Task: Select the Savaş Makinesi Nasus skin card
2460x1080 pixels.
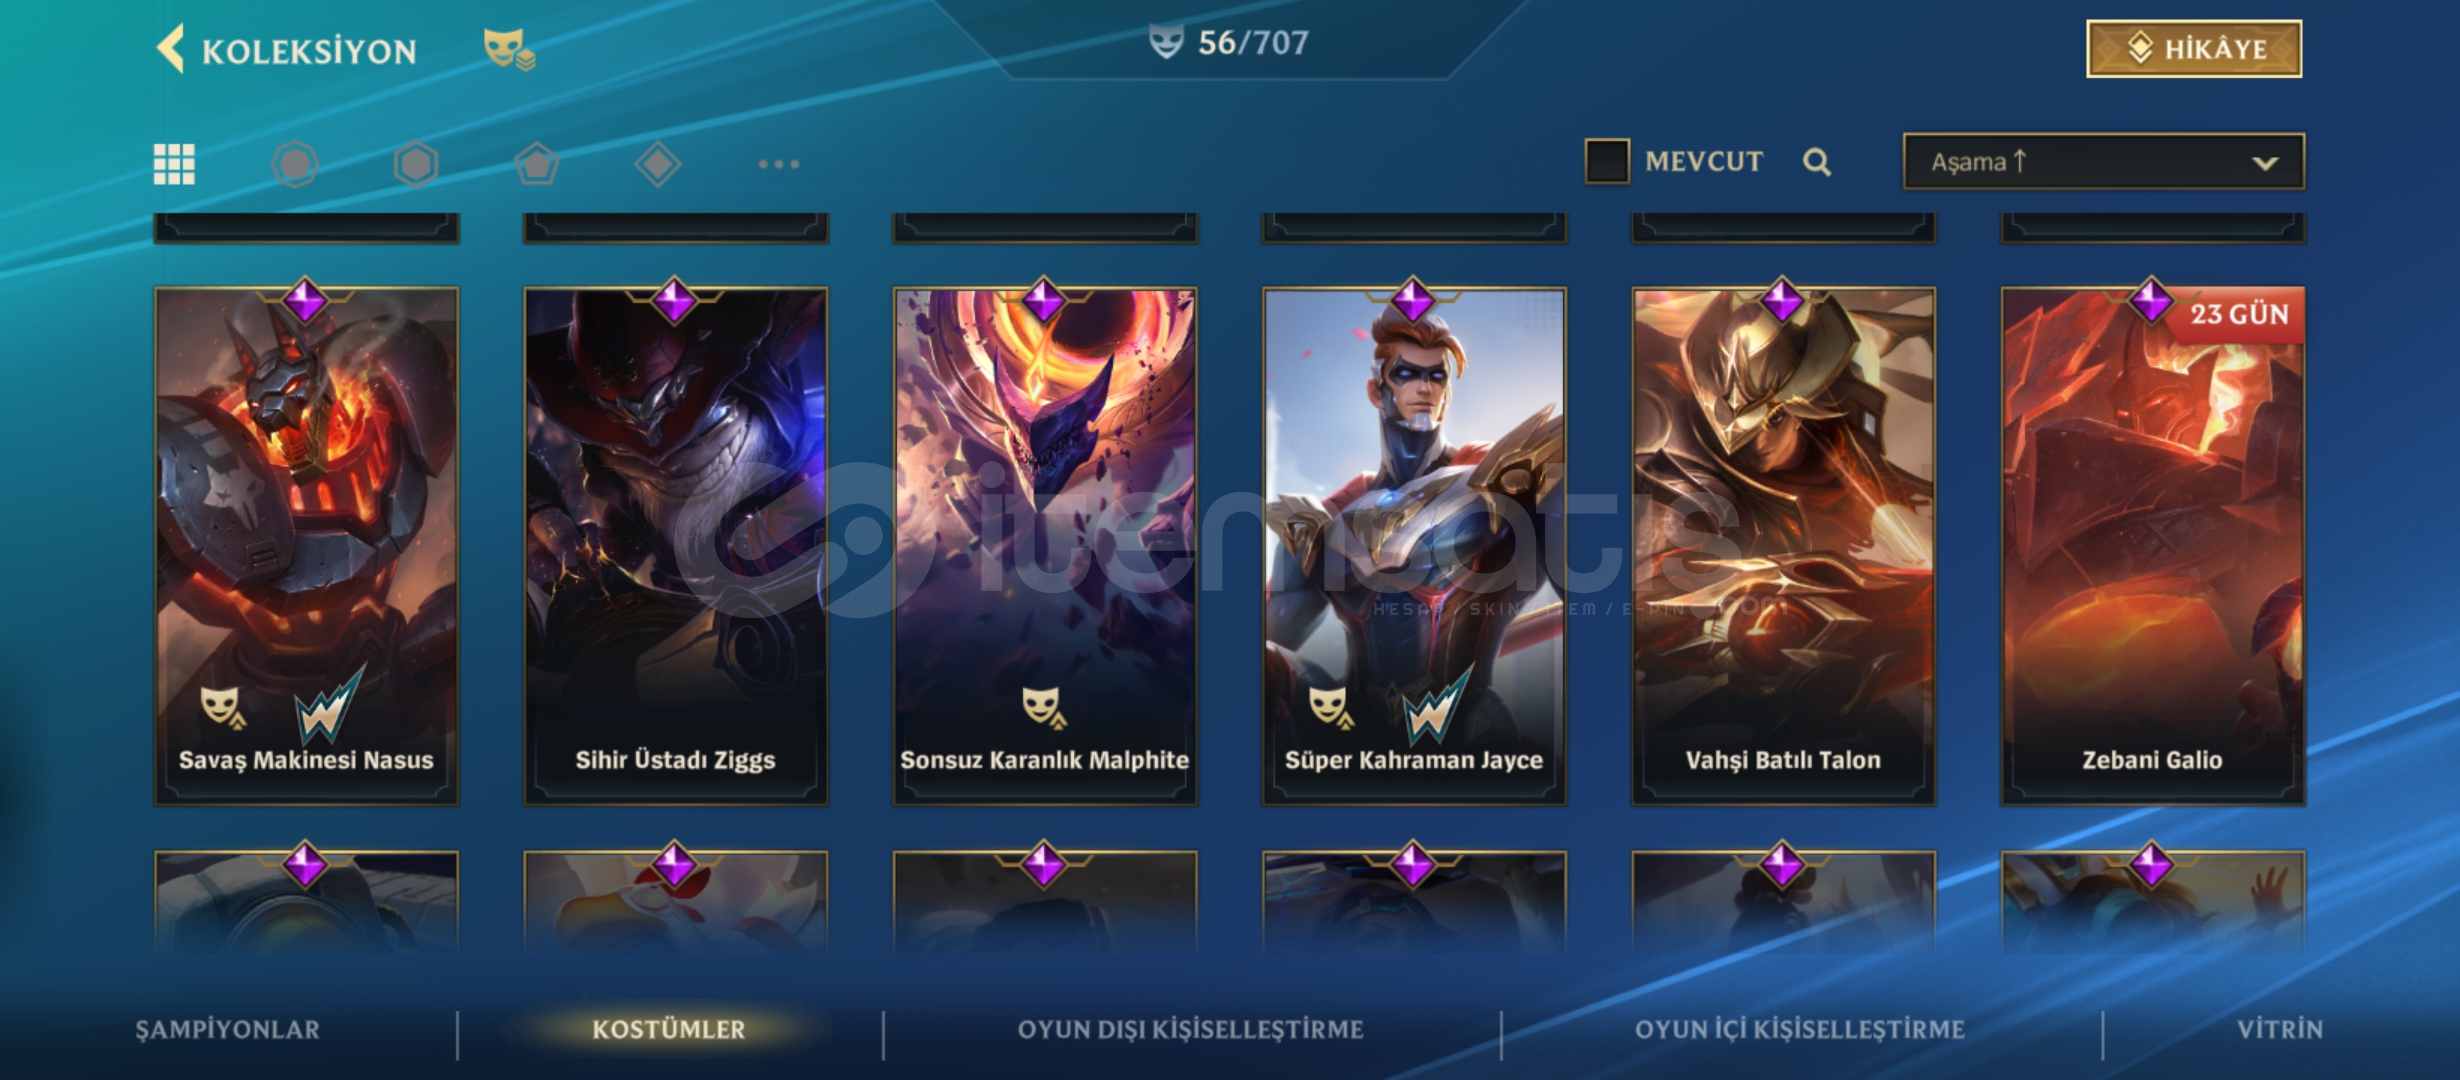Action: (x=306, y=546)
